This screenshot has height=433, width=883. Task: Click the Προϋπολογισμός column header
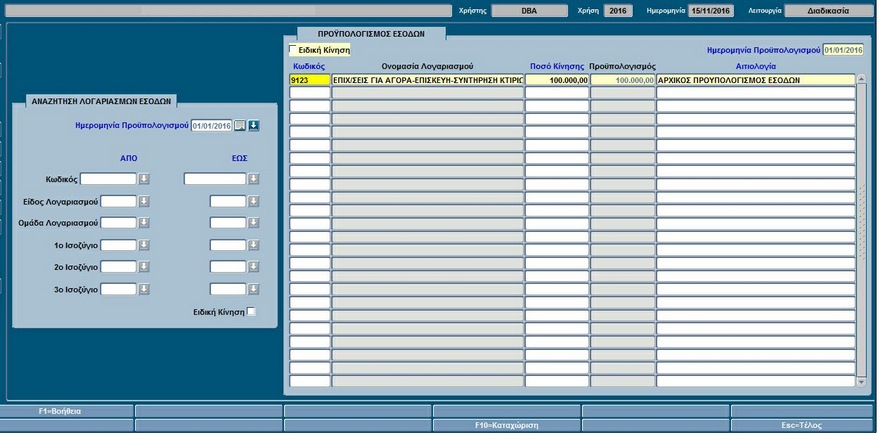coord(623,66)
